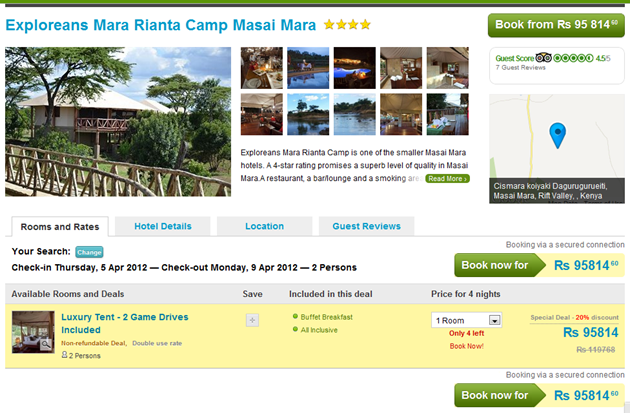The height and width of the screenshot is (413, 630).
Task: Open the 1 Room quantity dropdown
Action: pyautogui.click(x=466, y=320)
